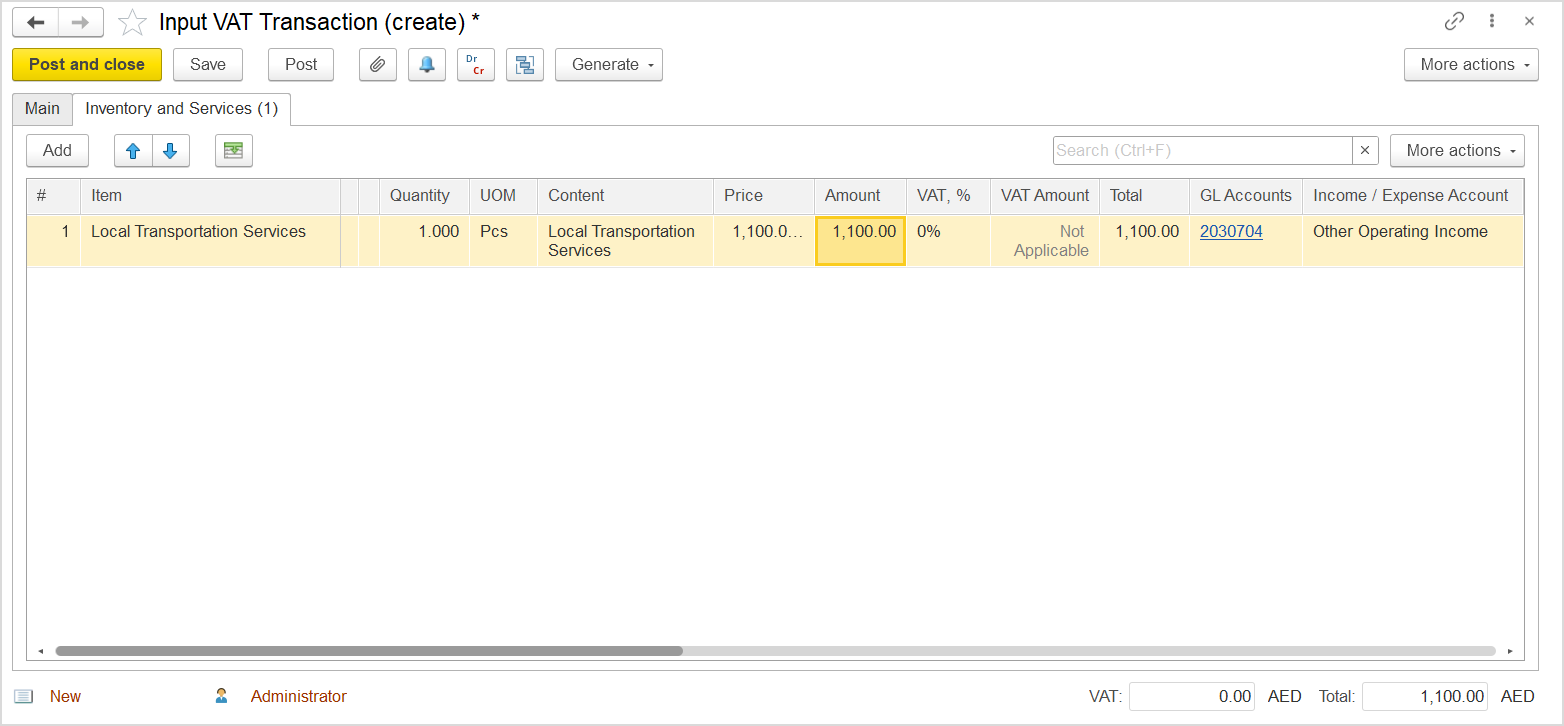Open document structure hierarchy icon
This screenshot has width=1564, height=726.
(x=525, y=65)
